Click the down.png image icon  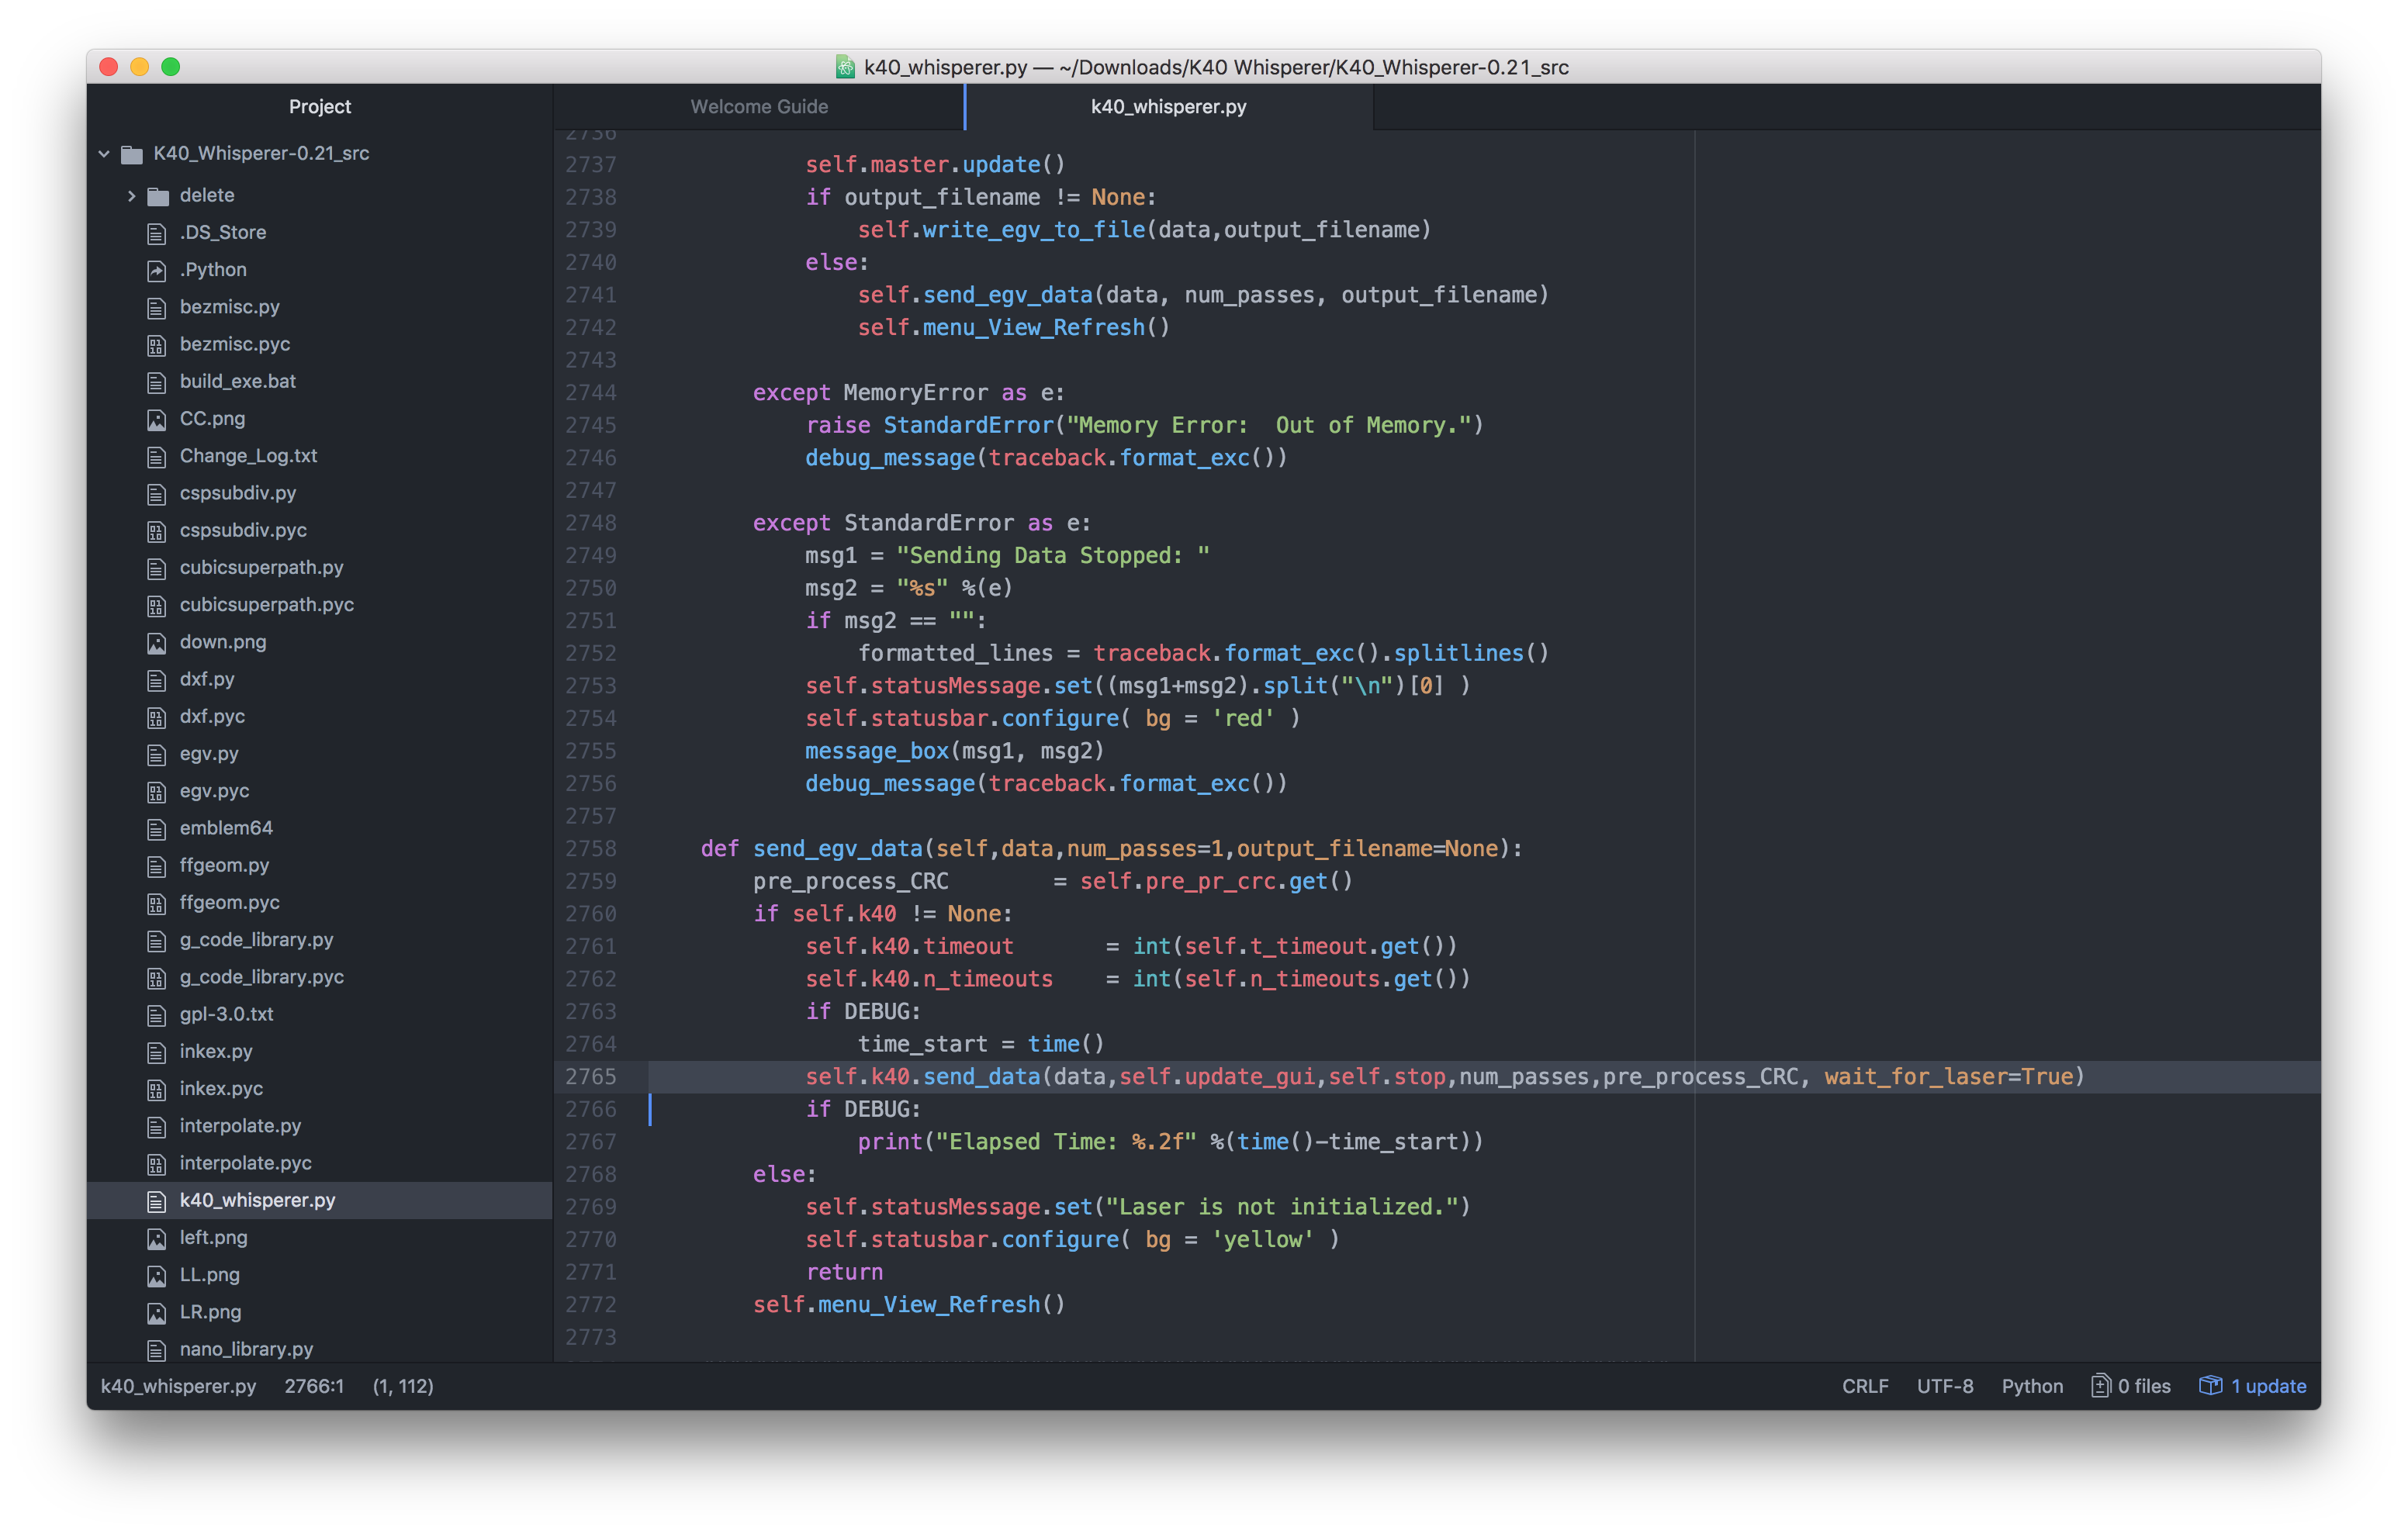click(157, 643)
